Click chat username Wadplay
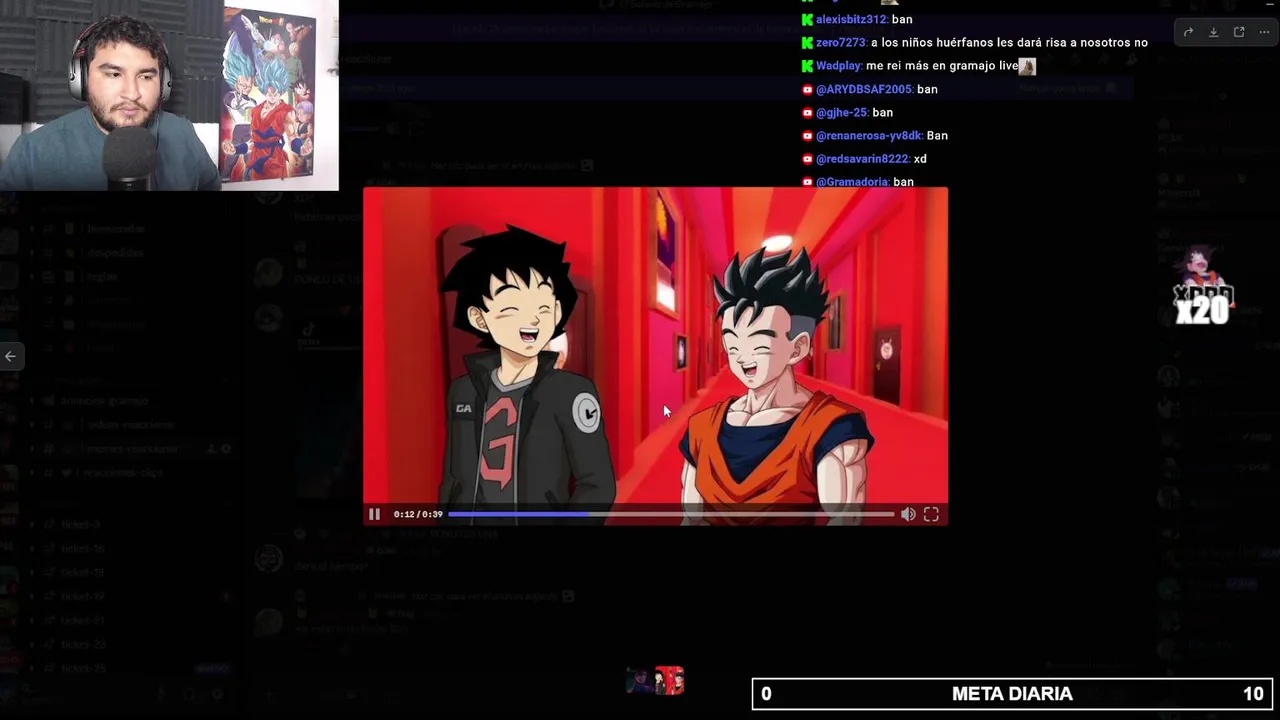1280x720 pixels. (838, 65)
